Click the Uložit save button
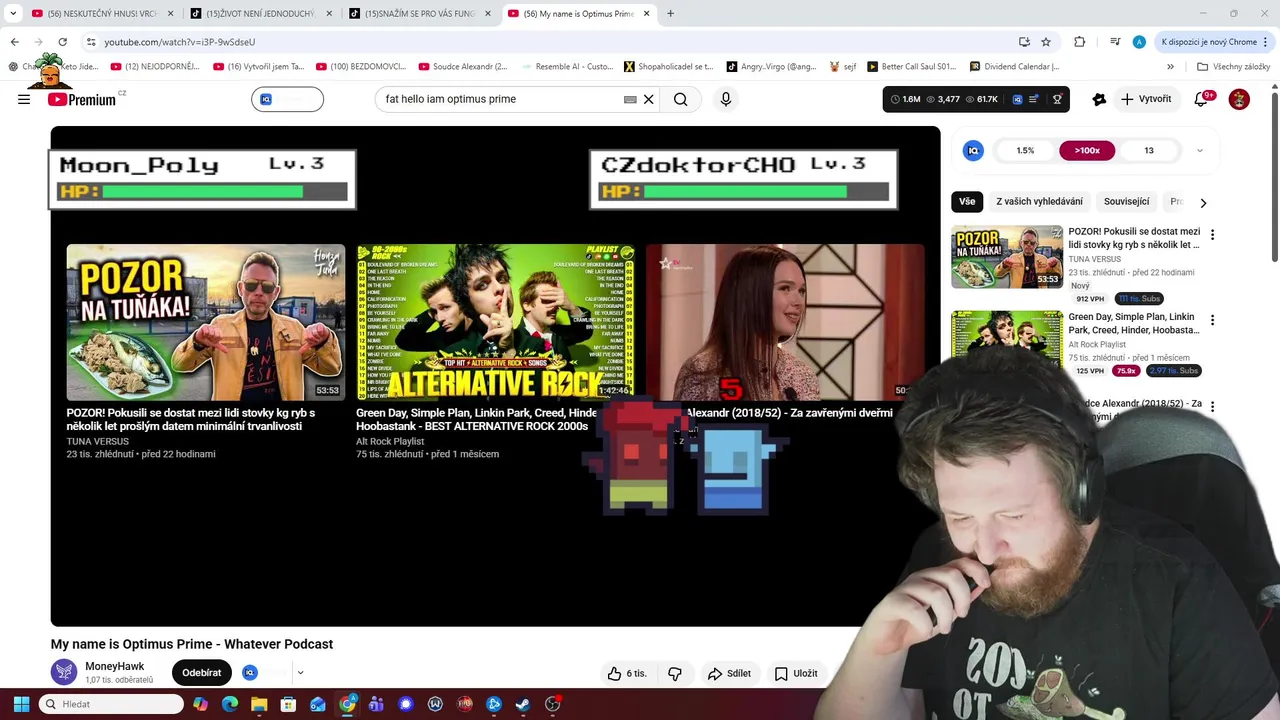The height and width of the screenshot is (720, 1280). 796,673
